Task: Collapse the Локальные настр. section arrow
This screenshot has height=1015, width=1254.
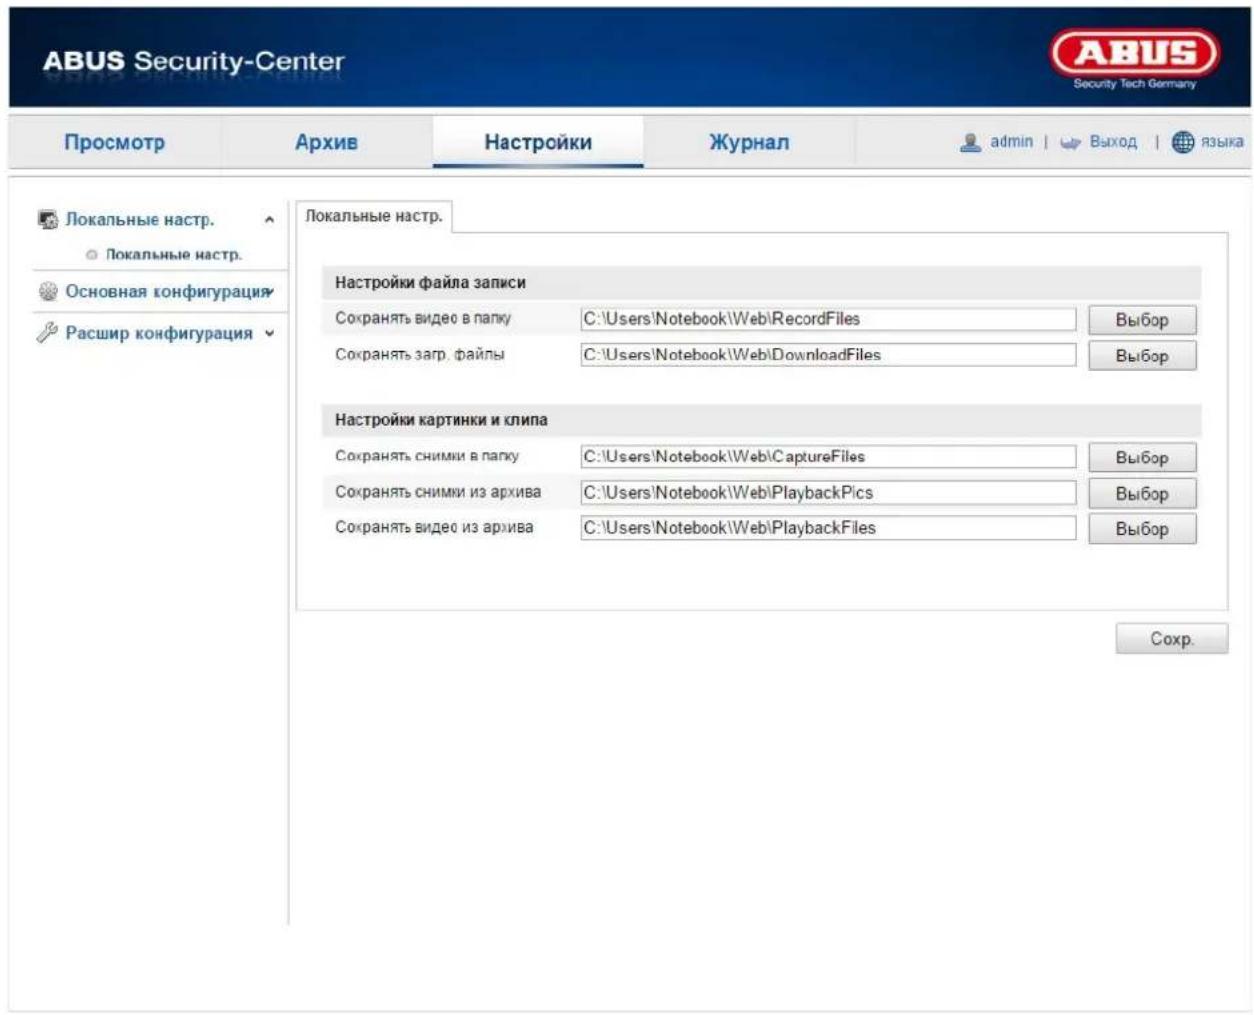Action: [x=269, y=220]
